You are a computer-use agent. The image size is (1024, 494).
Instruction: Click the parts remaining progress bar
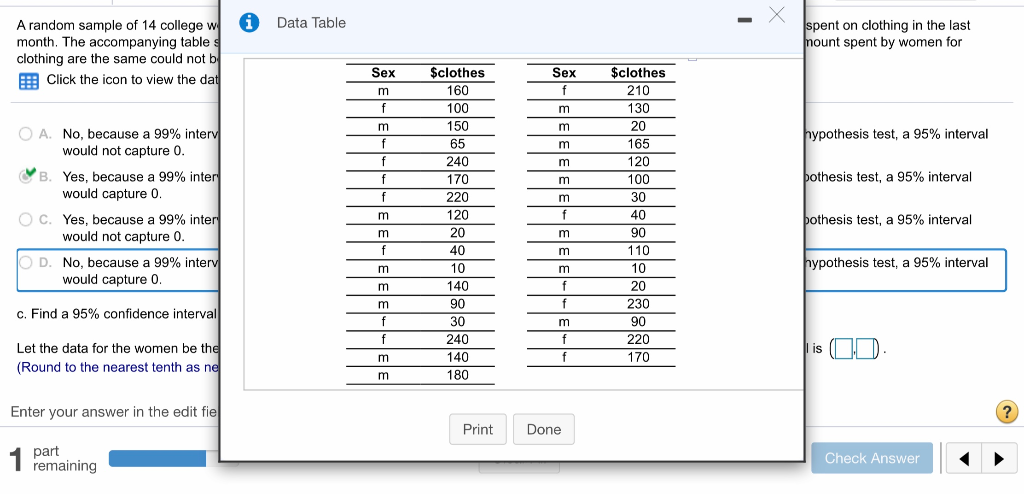pyautogui.click(x=163, y=459)
